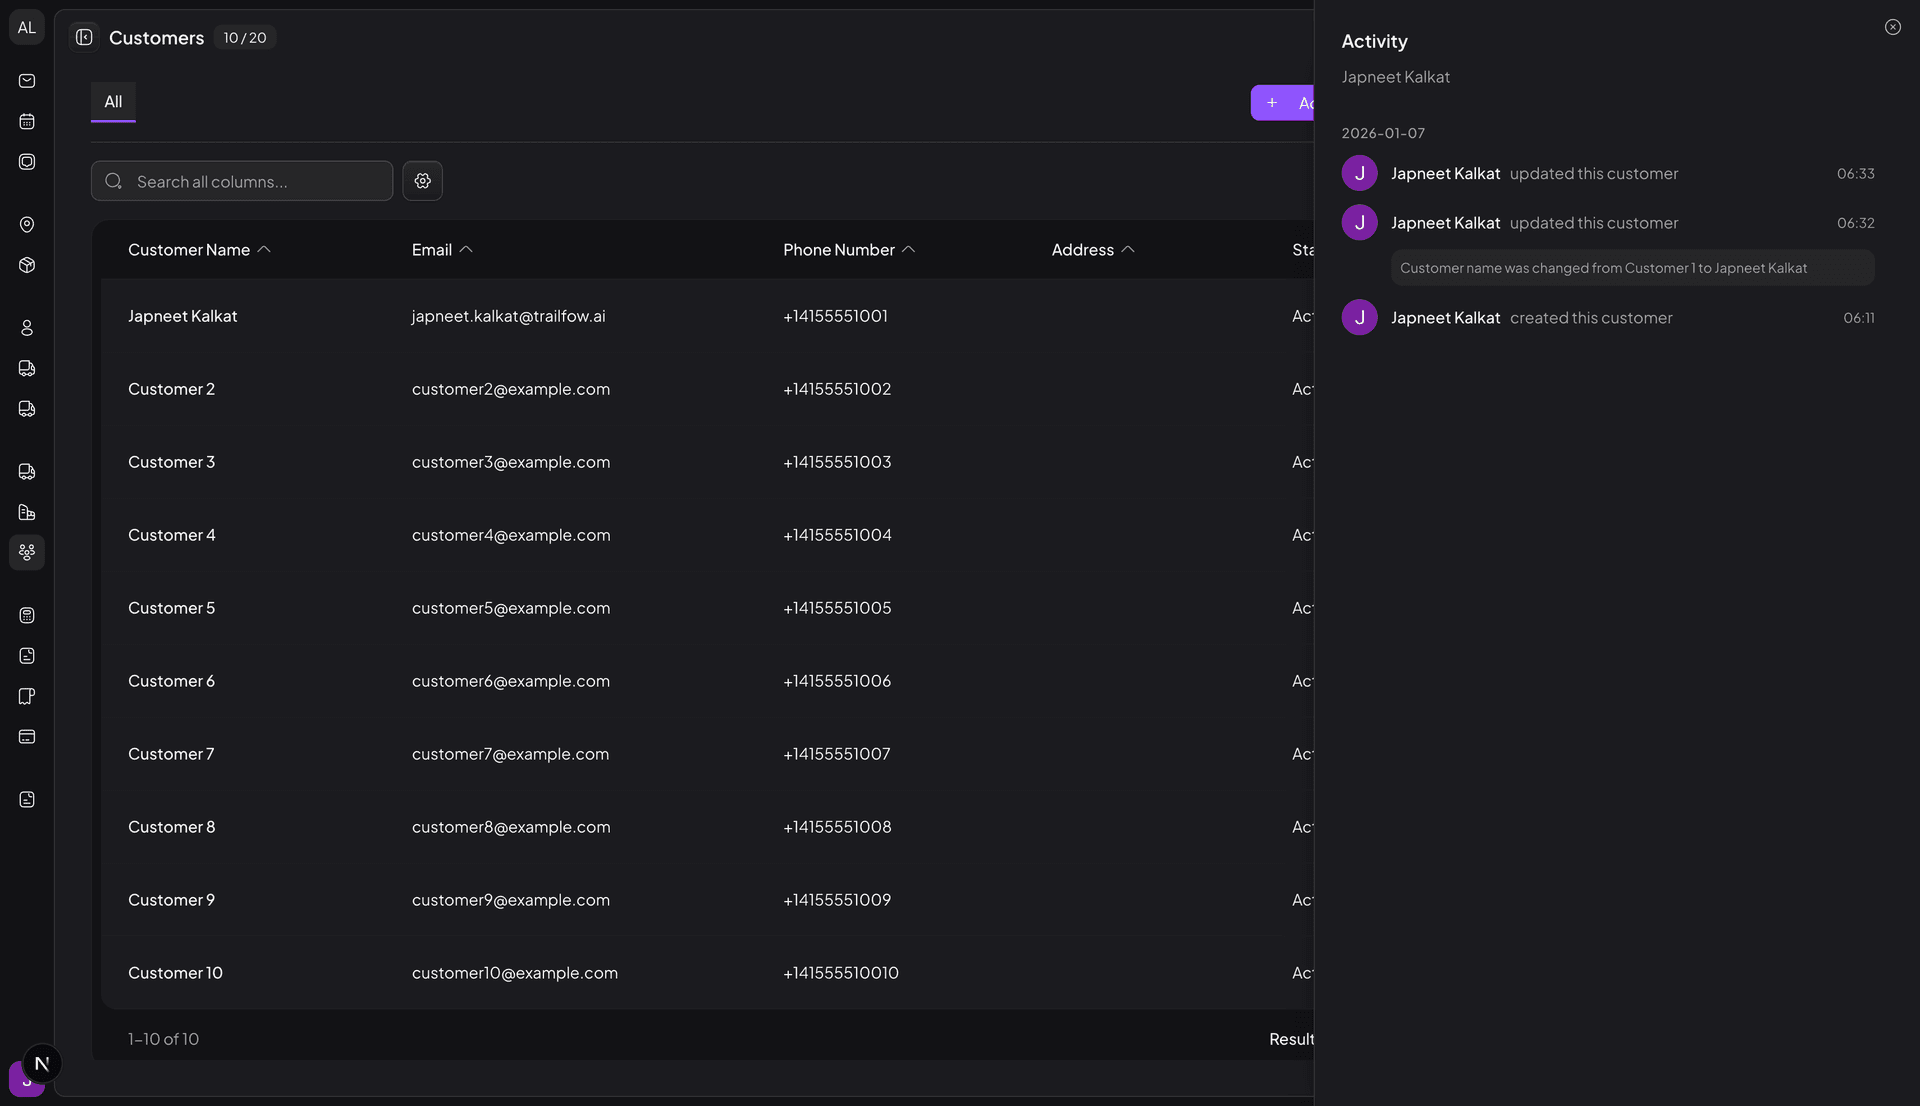The height and width of the screenshot is (1106, 1920).
Task: Sort by Address column chevron
Action: [x=1128, y=250]
